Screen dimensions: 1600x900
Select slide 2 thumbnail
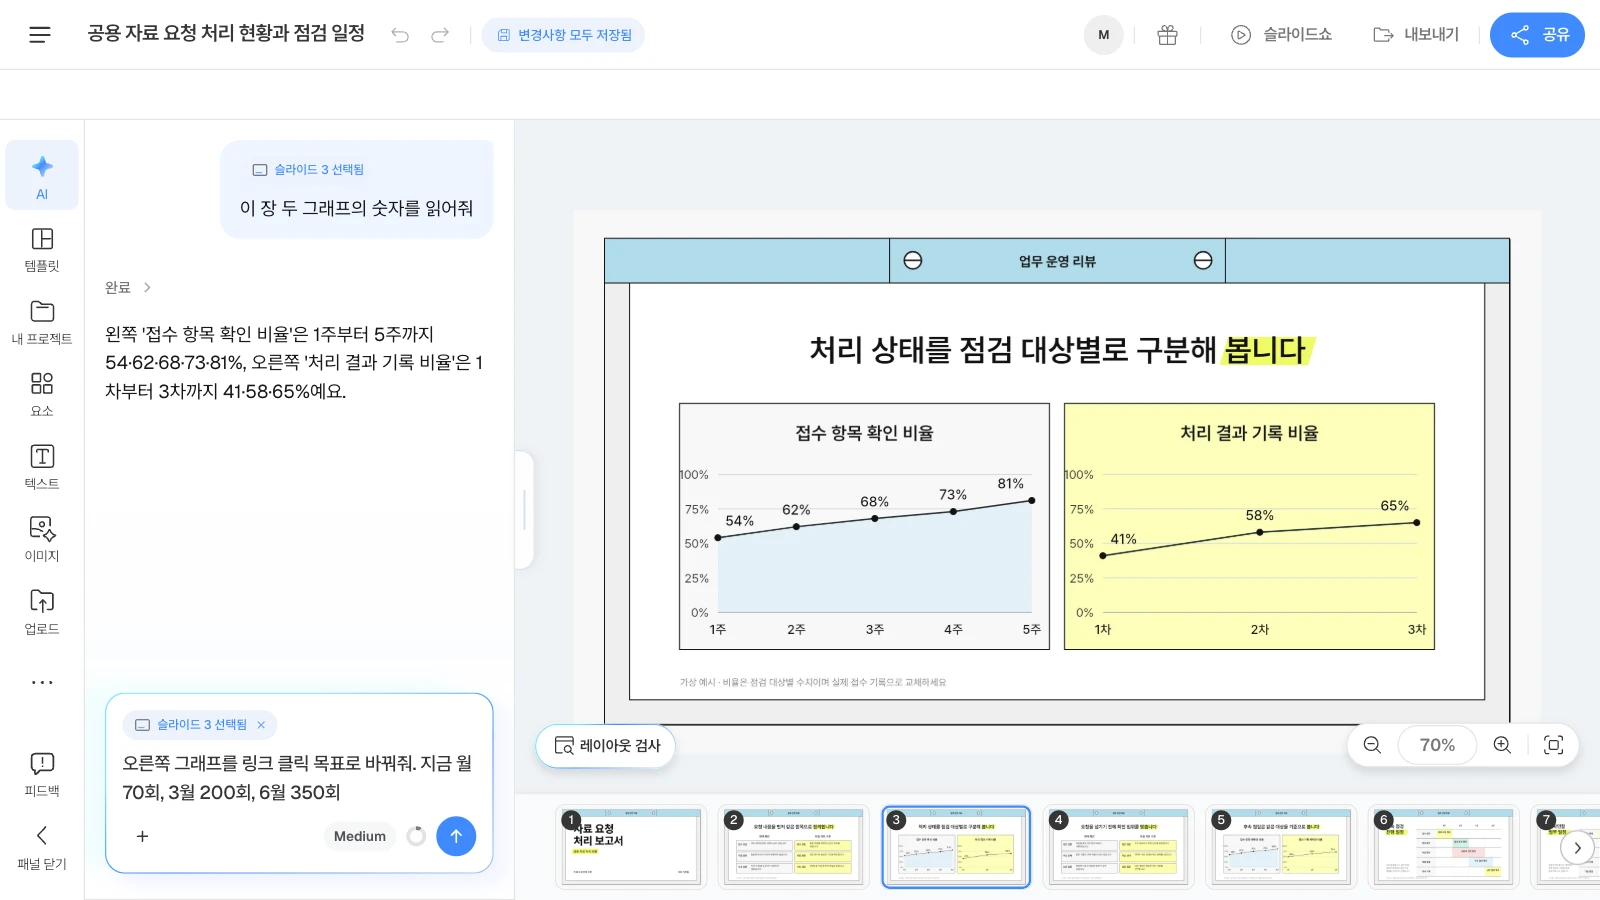[x=794, y=847]
